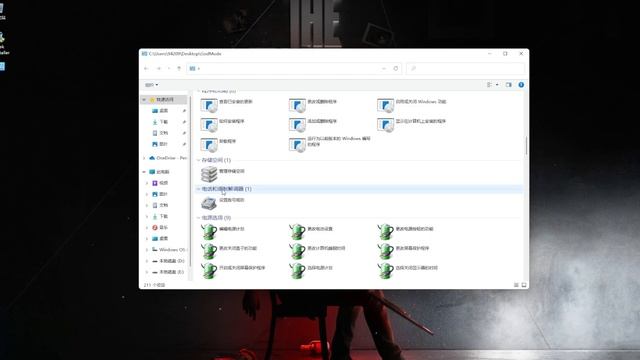Collapse the 存储空间 (1) group
Viewport: 640px width, 360px height.
(198, 160)
